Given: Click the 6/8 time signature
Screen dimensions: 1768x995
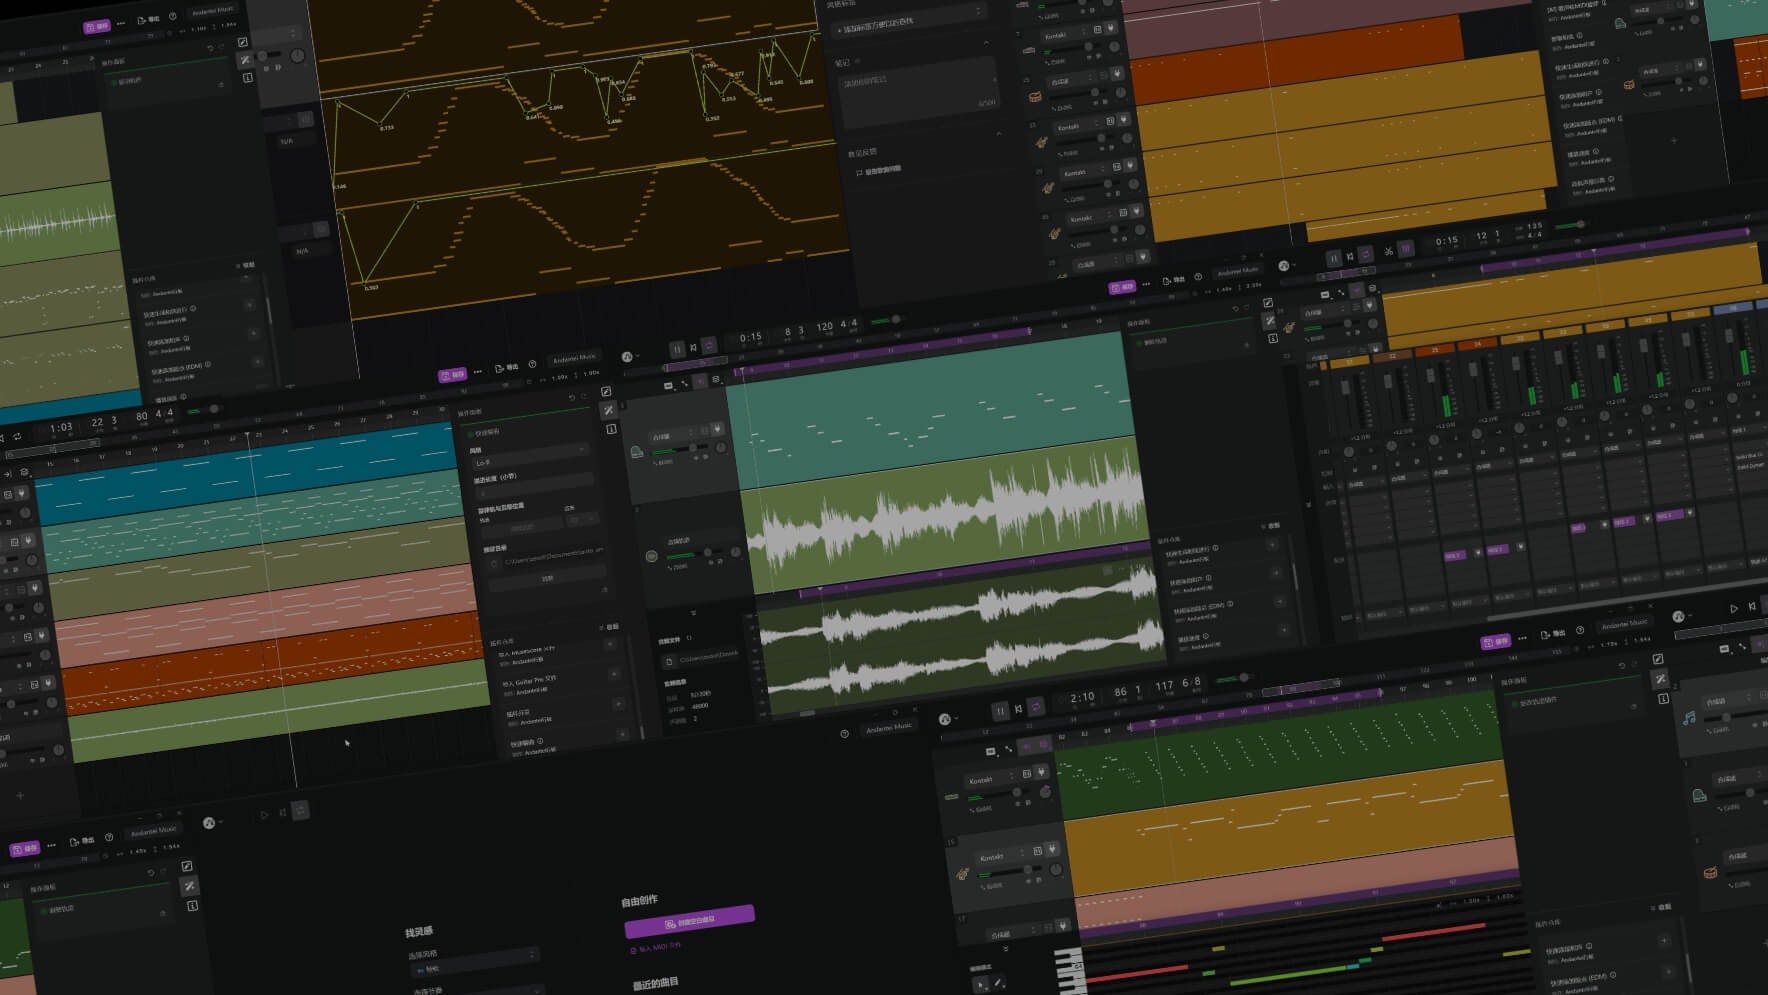Looking at the screenshot, I should click(1191, 682).
